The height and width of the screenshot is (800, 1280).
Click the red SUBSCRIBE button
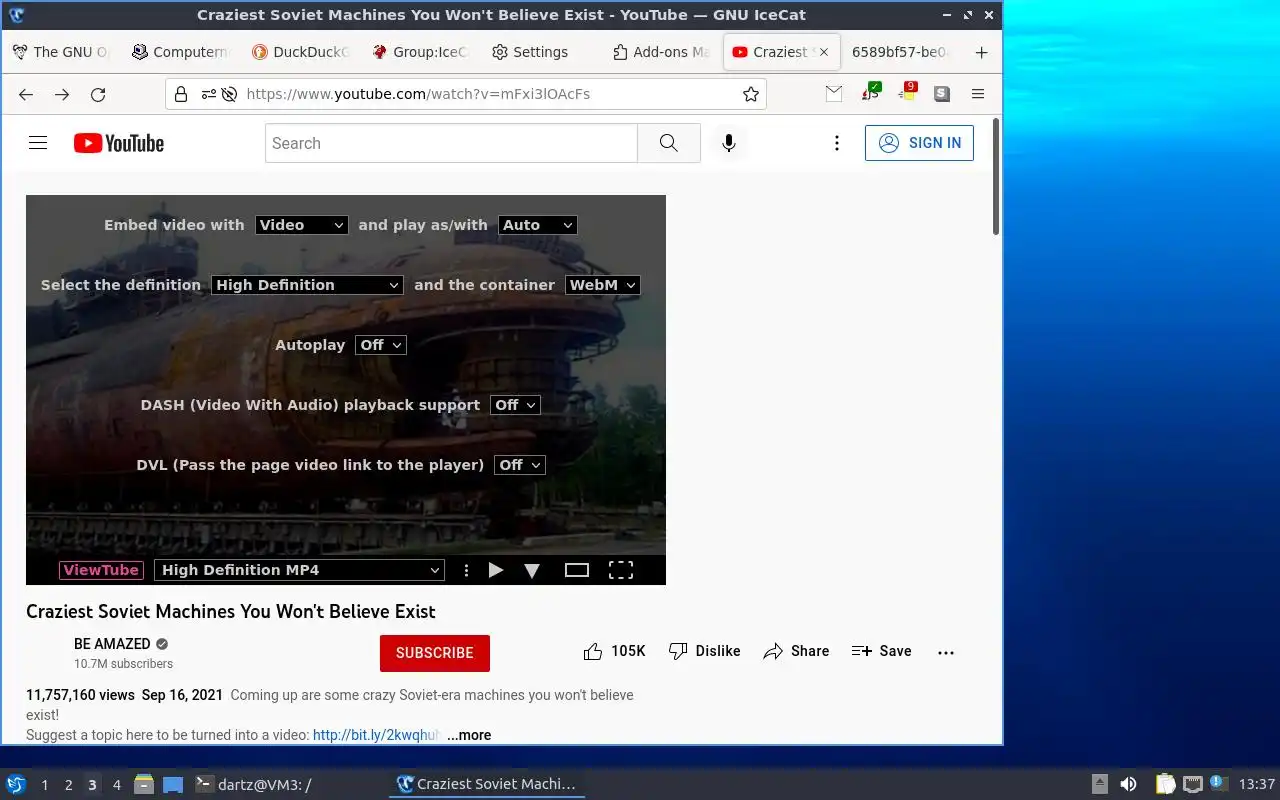(x=435, y=653)
